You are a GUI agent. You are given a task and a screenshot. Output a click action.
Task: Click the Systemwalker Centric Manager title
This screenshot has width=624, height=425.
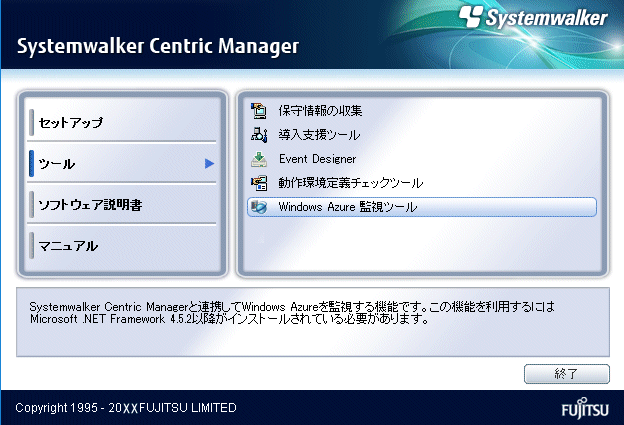[x=157, y=47]
